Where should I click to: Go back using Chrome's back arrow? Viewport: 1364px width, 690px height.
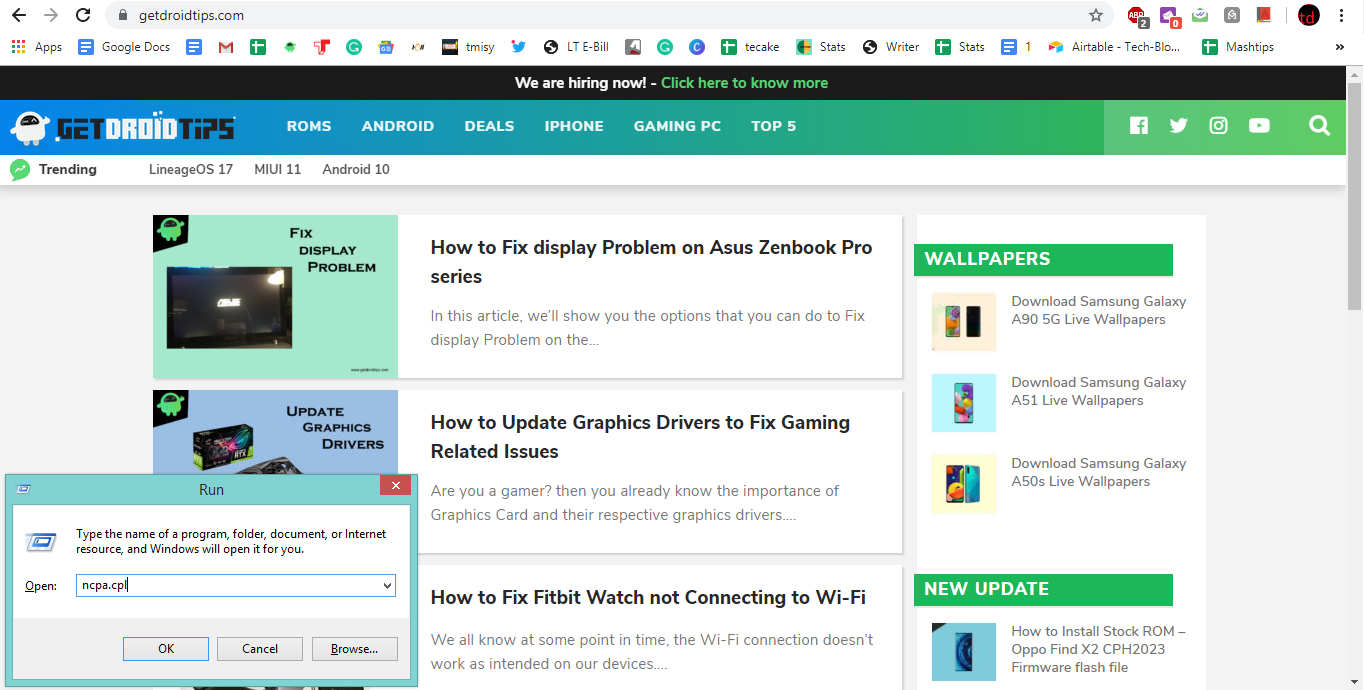tap(19, 15)
